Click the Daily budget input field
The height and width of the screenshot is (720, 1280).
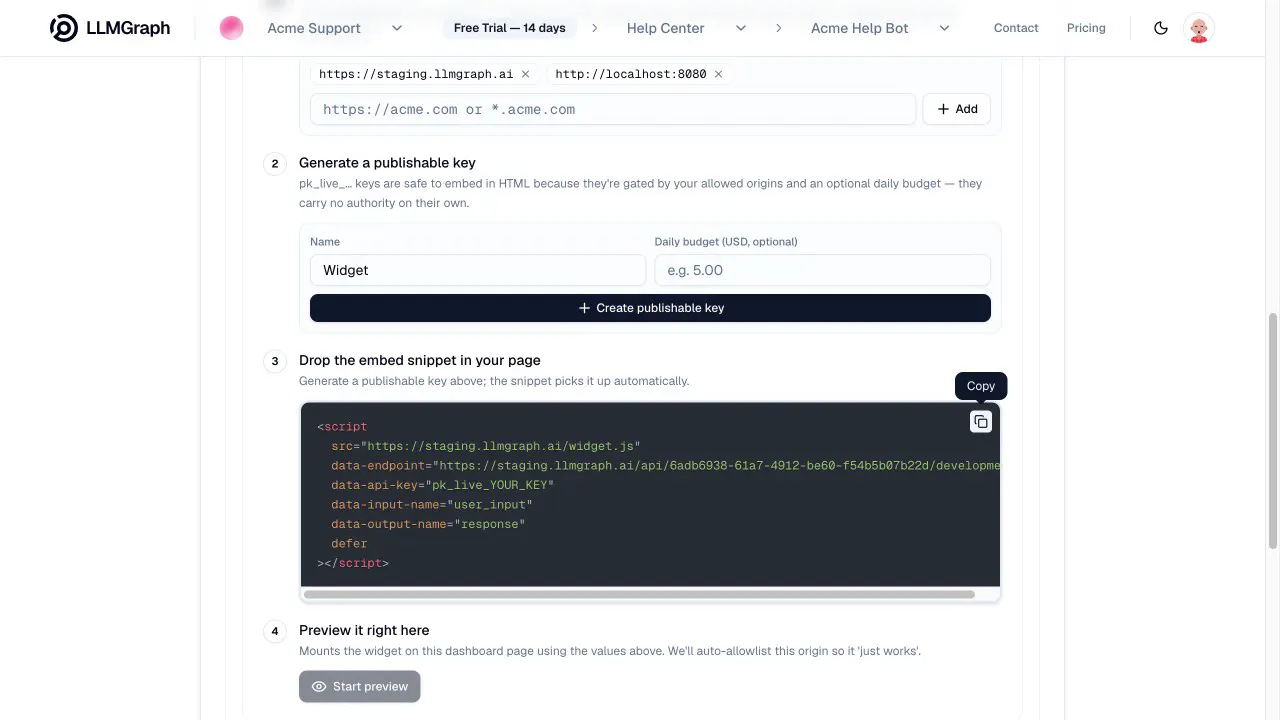[x=822, y=270]
